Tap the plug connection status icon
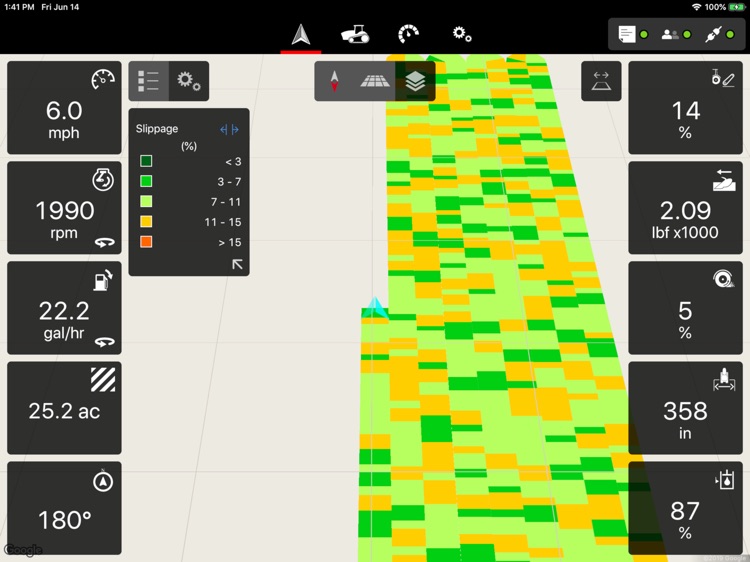The height and width of the screenshot is (562, 750). (x=713, y=34)
